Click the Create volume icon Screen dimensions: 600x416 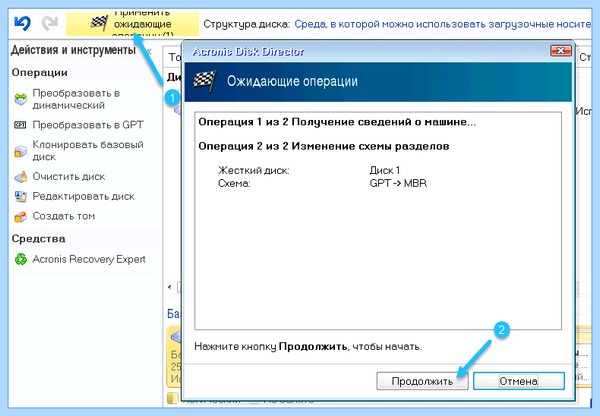point(21,216)
